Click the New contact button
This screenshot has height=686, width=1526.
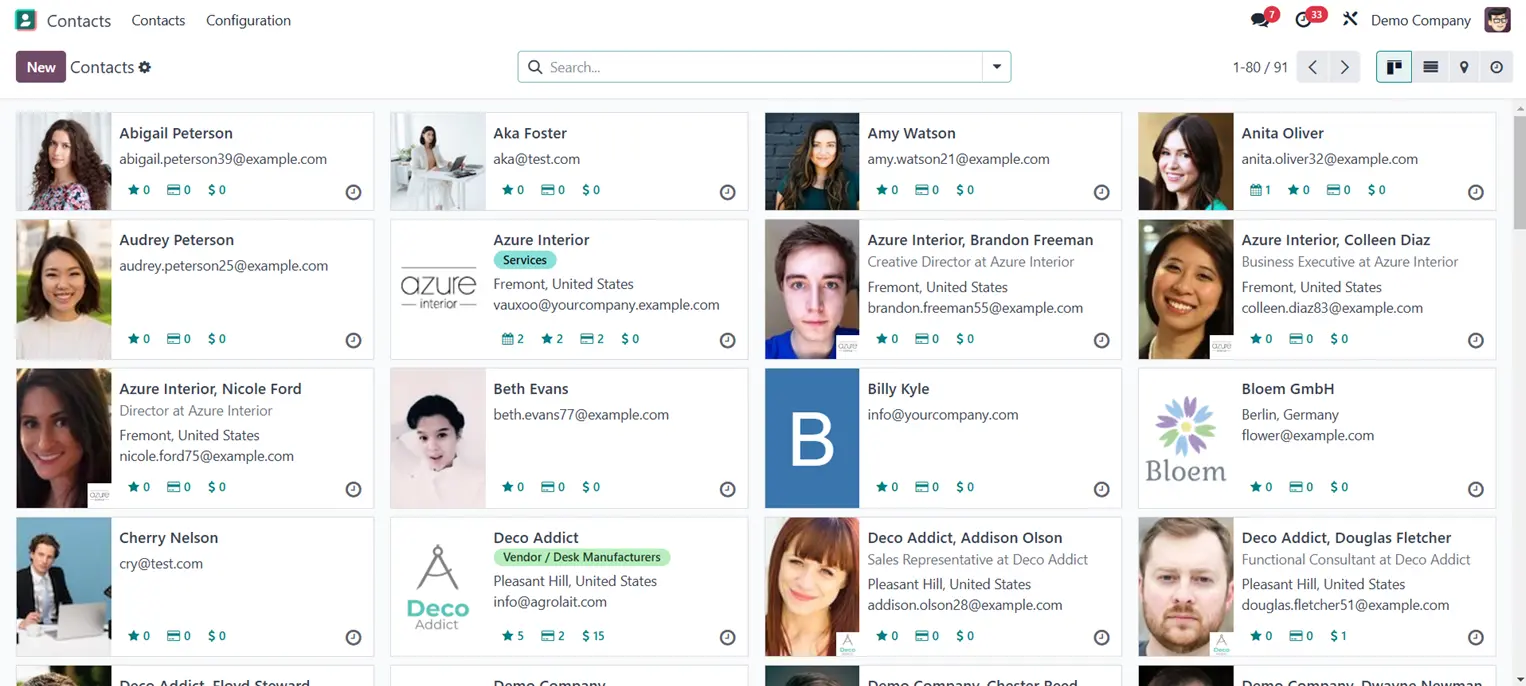point(41,67)
